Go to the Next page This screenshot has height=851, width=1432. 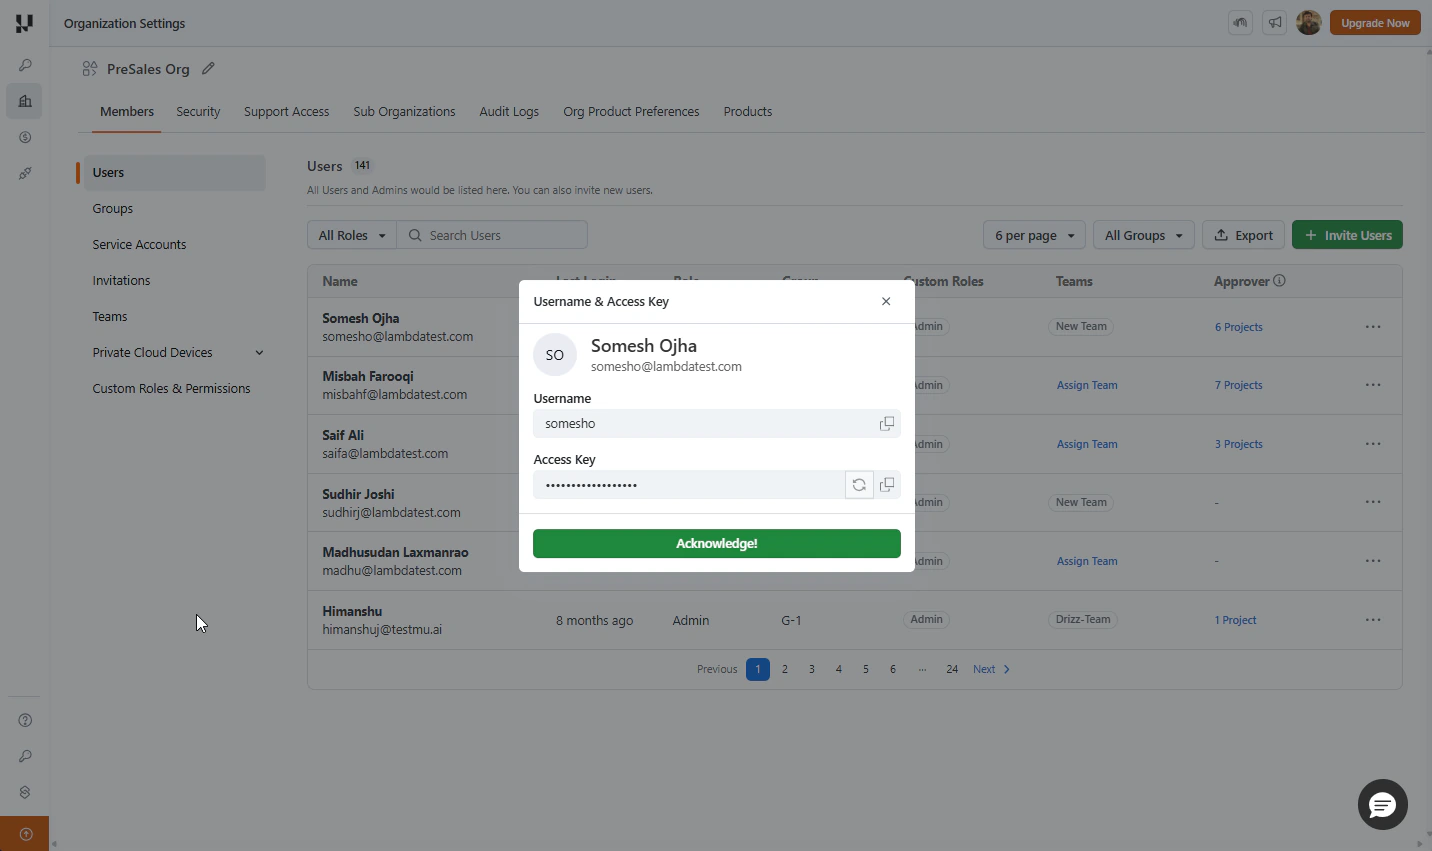[x=991, y=669]
